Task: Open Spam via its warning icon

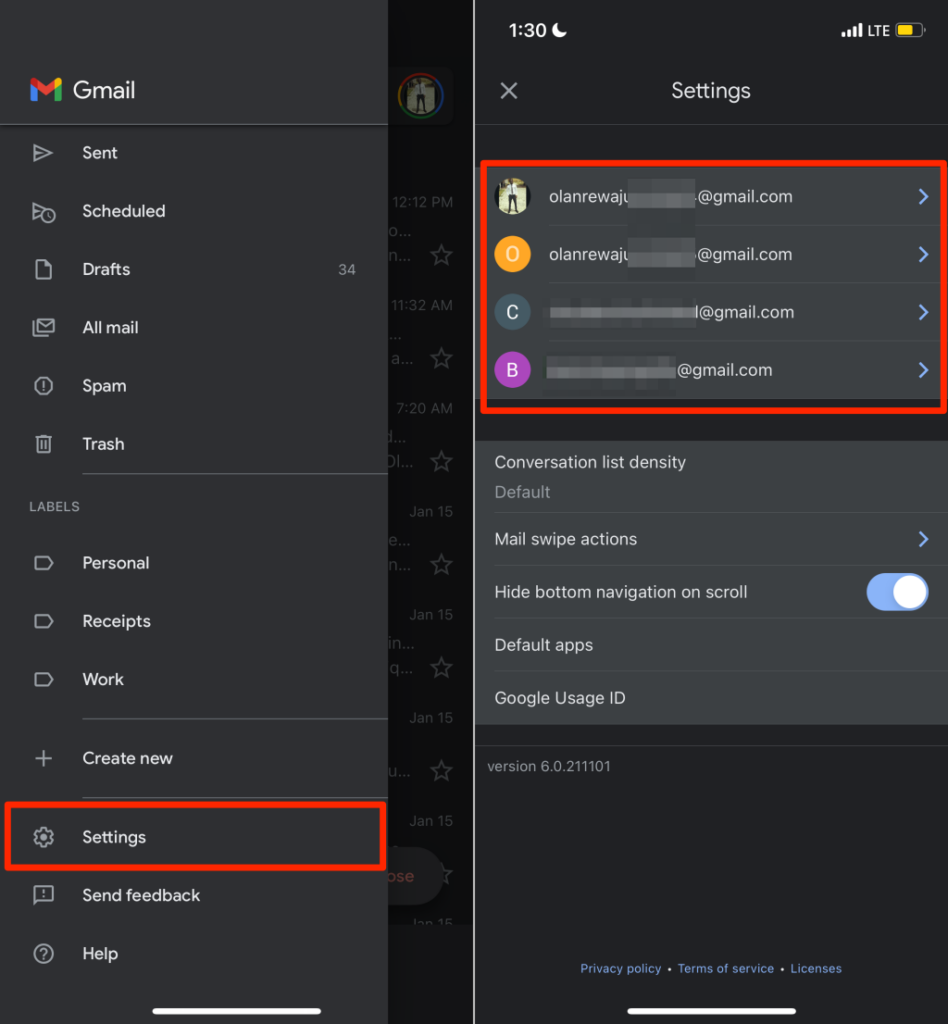Action: click(43, 385)
